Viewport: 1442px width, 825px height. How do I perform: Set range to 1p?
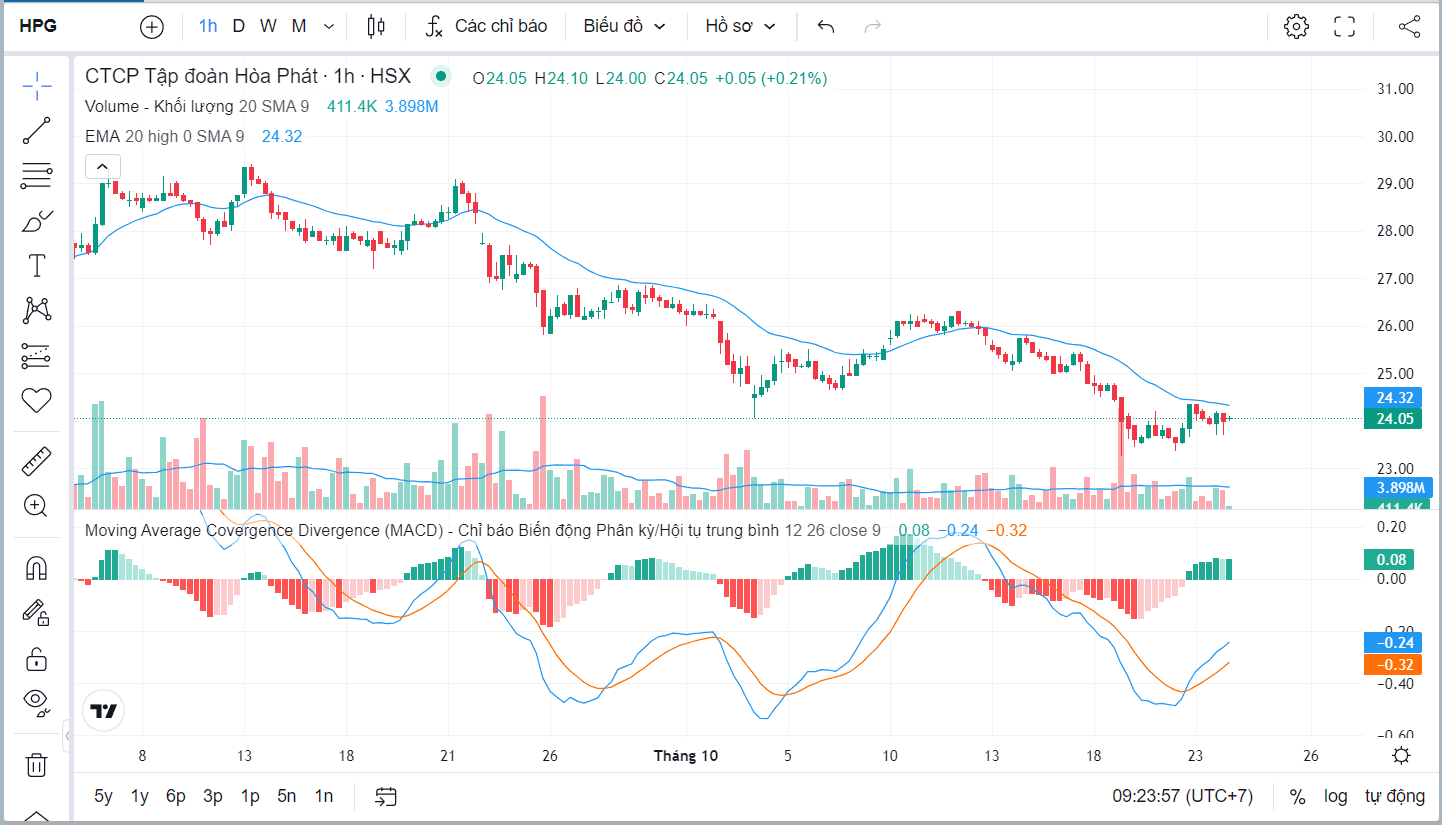250,797
